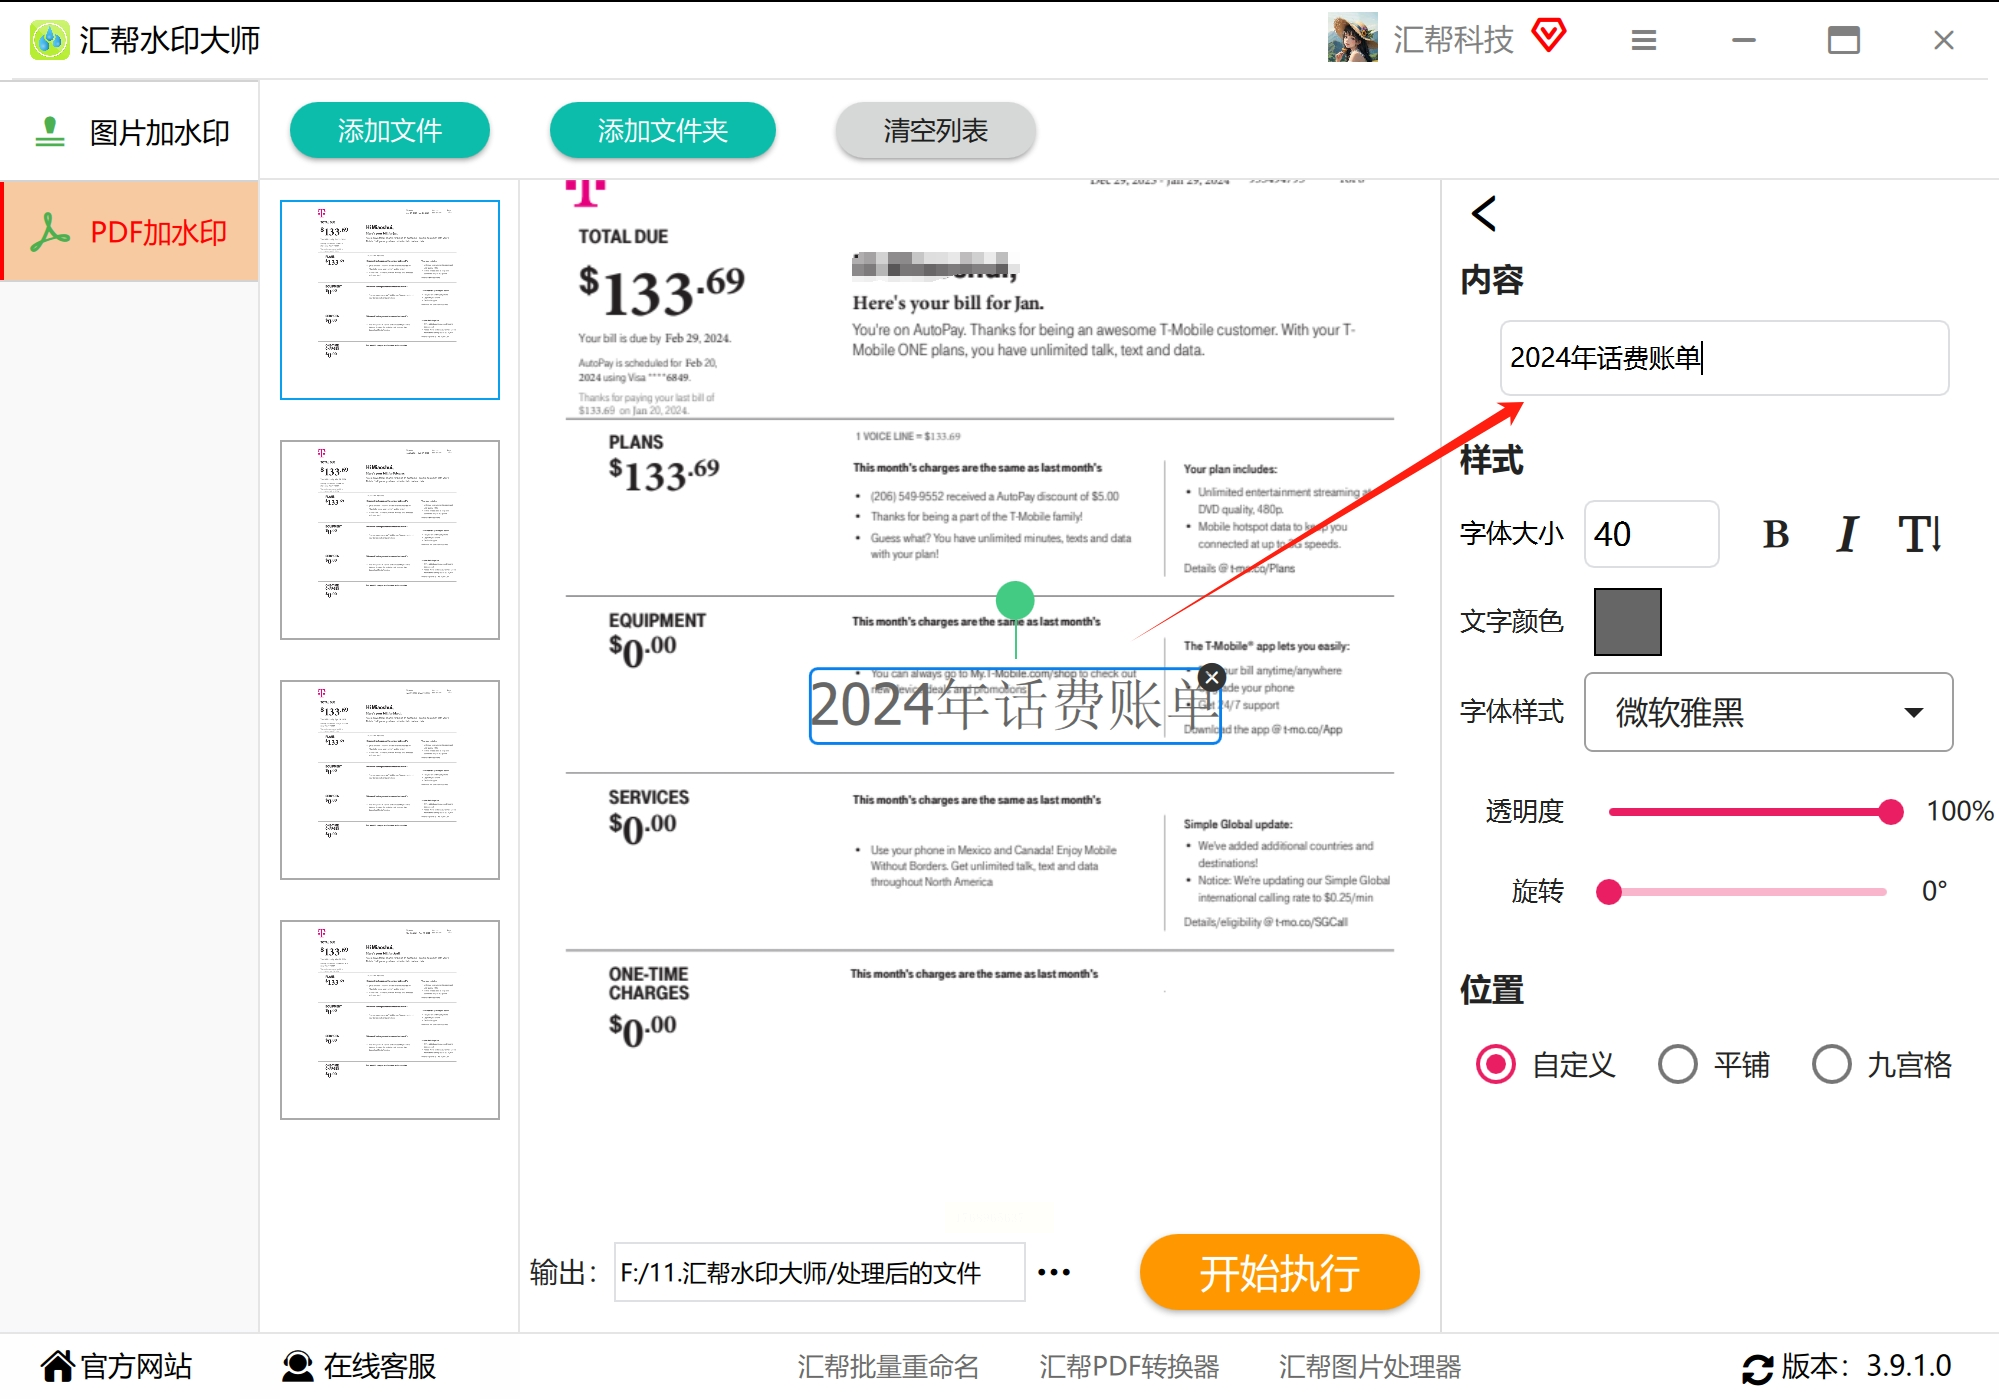Viewport: 1999px width, 1399px height.
Task: Remove watermark with X handle
Action: pos(1211,678)
